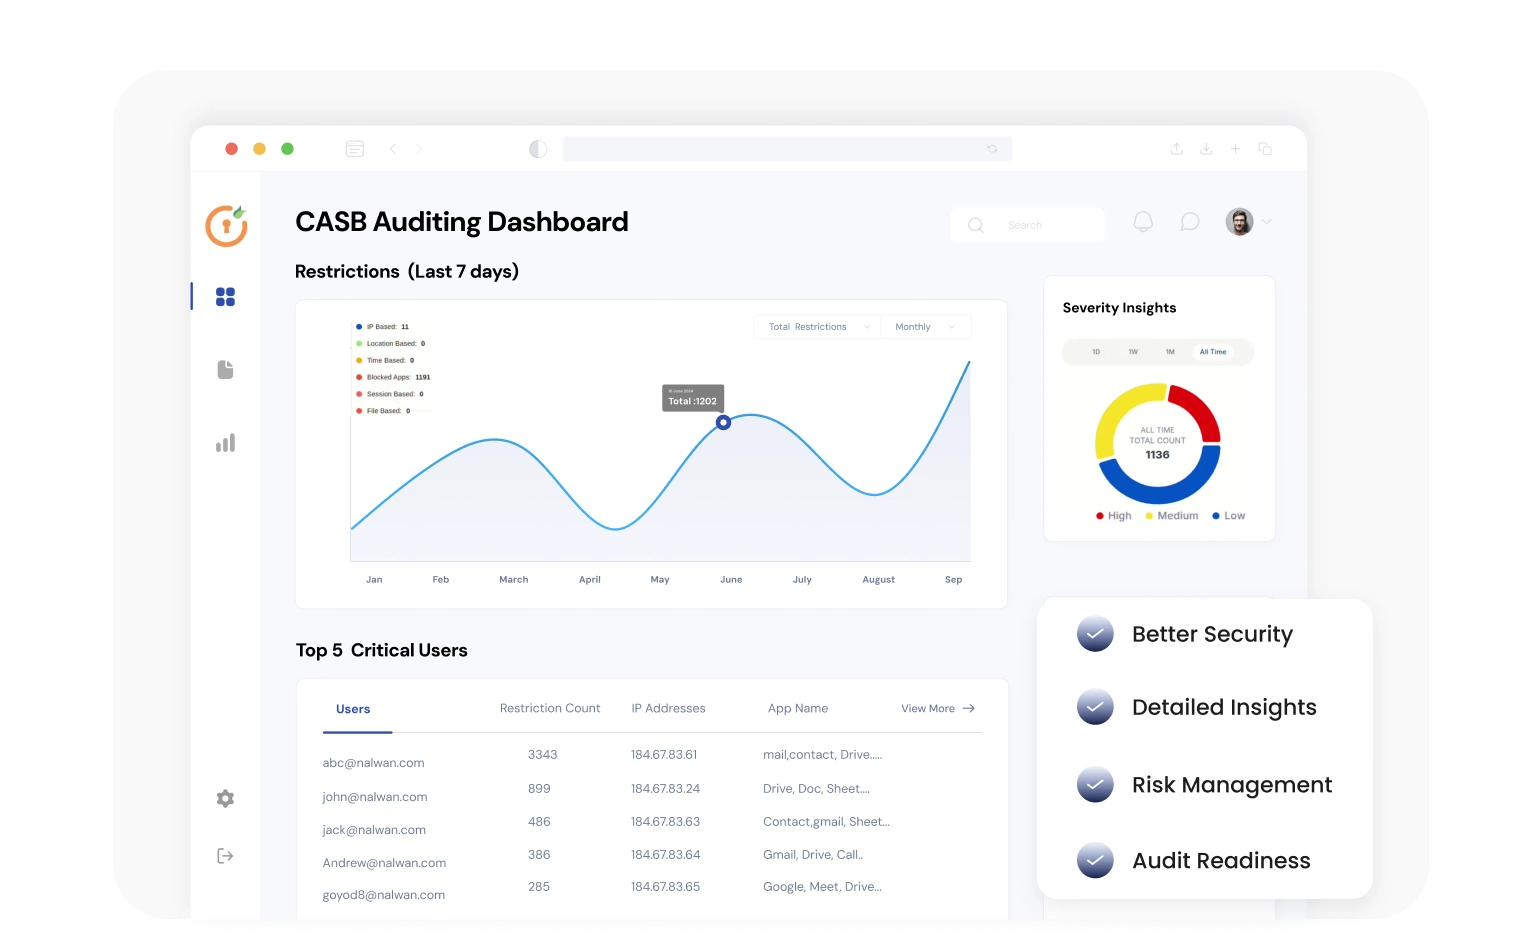Viewport: 1538px width, 935px height.
Task: Open notifications via the bell icon
Action: point(1143,221)
